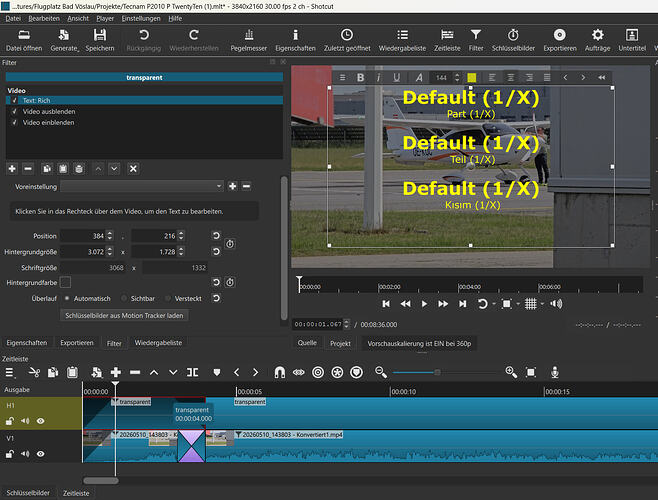This screenshot has height=500, width=658.
Task: Switch to the Wiedergabeliste tab
Action: (x=158, y=343)
